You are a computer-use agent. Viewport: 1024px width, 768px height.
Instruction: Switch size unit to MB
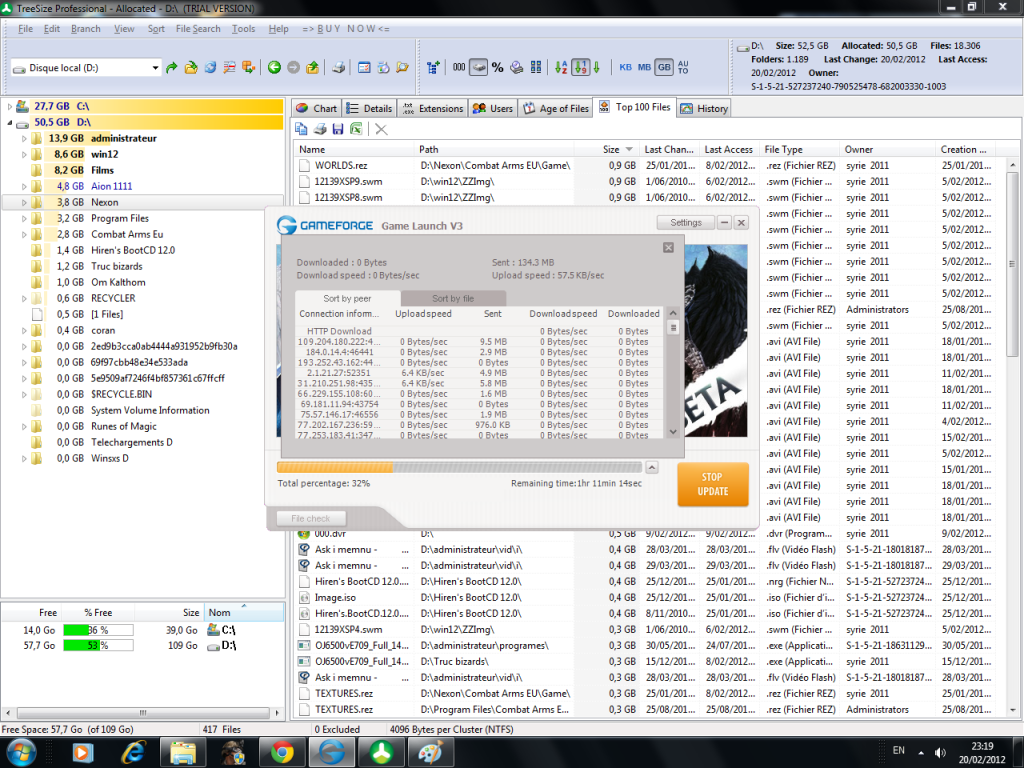645,68
